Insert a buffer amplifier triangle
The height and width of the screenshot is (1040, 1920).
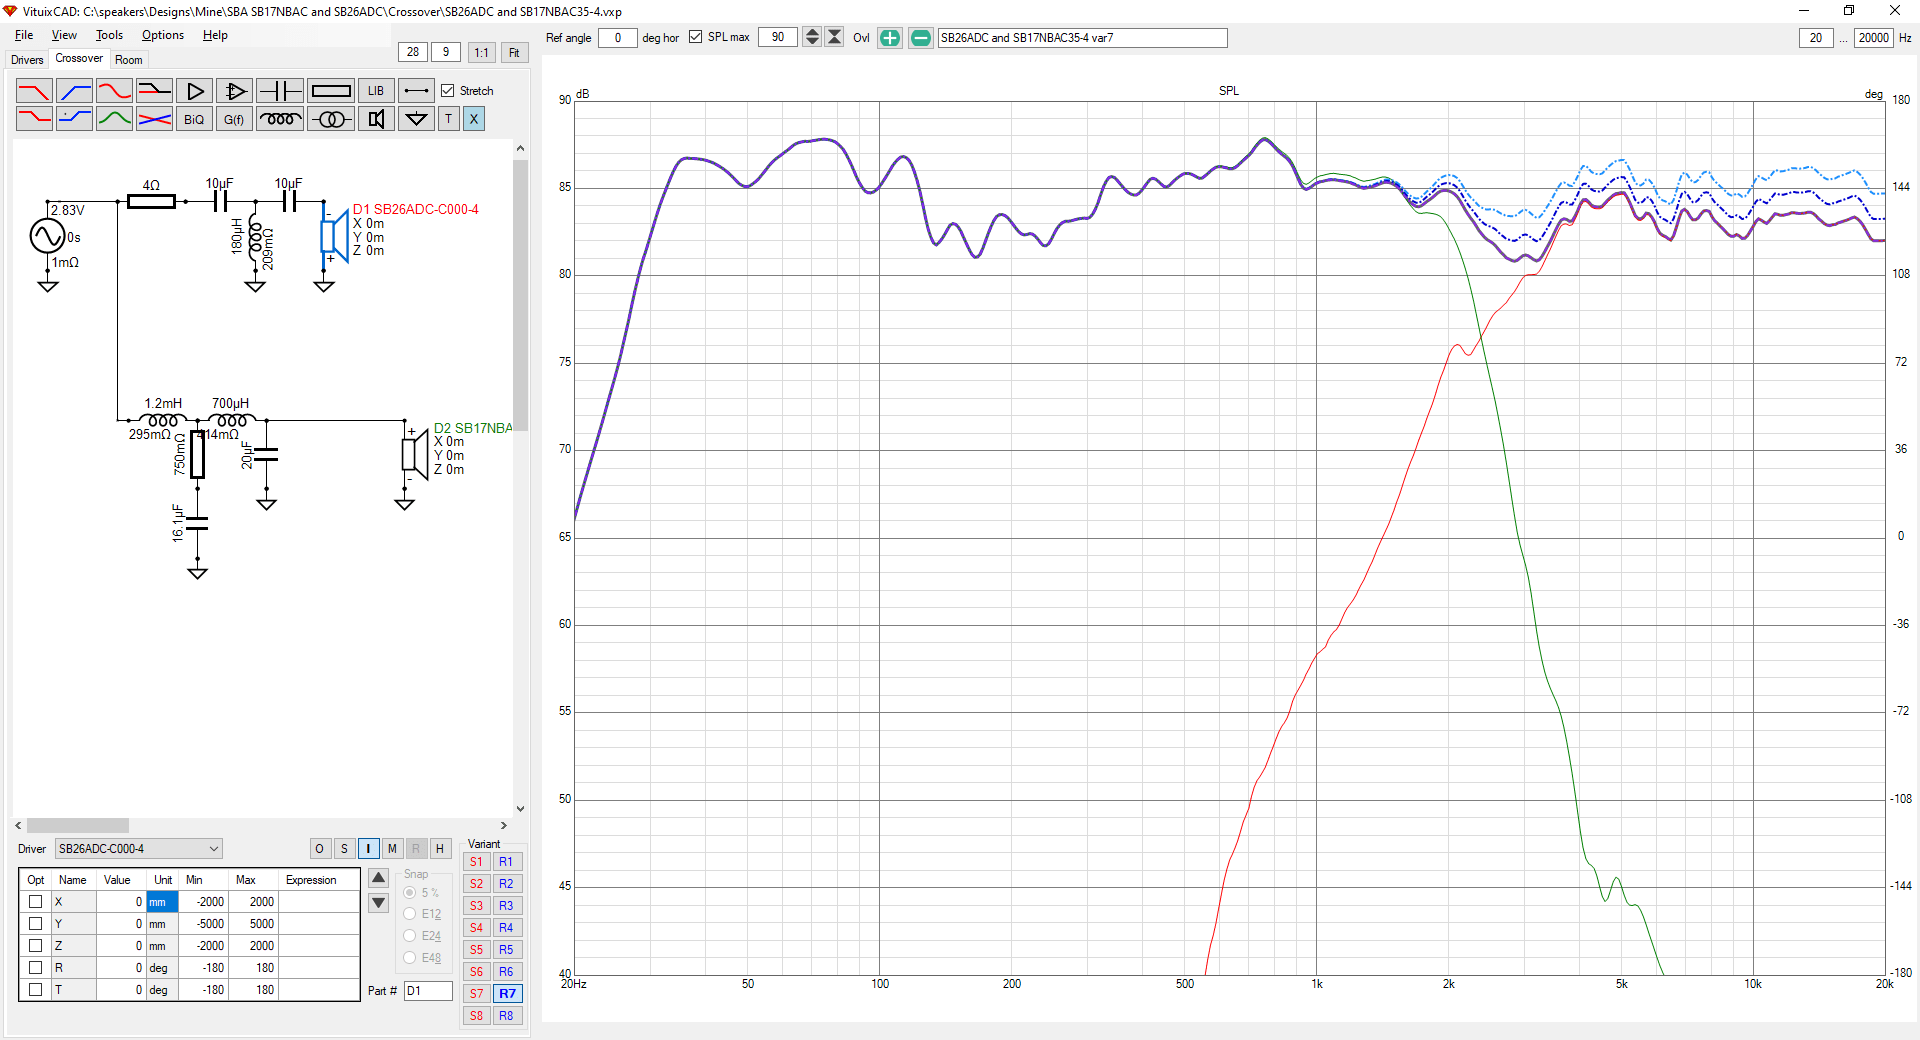tap(194, 91)
